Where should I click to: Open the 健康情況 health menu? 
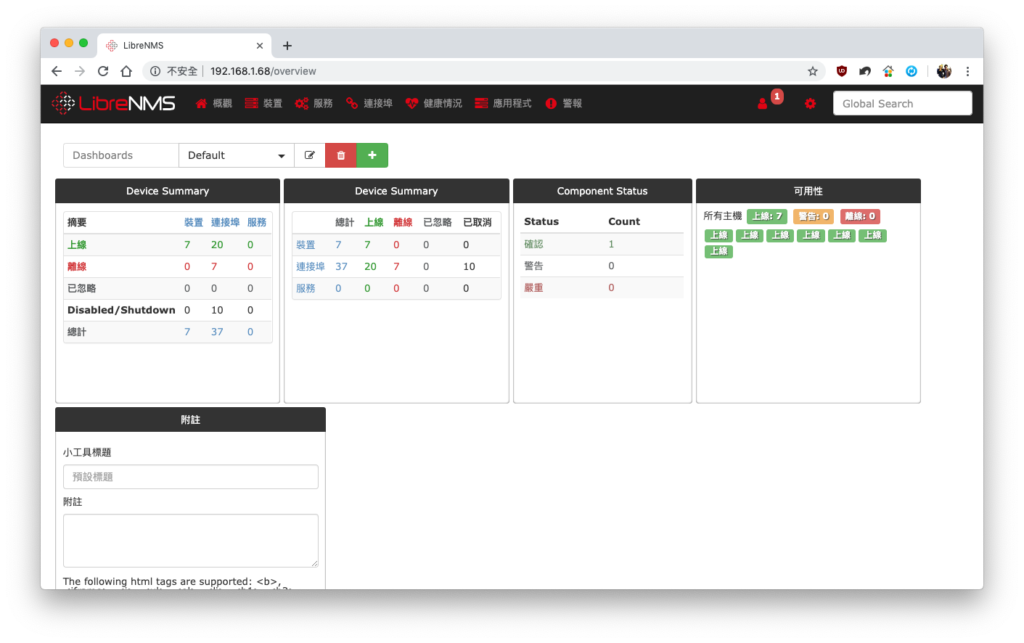pyautogui.click(x=434, y=104)
